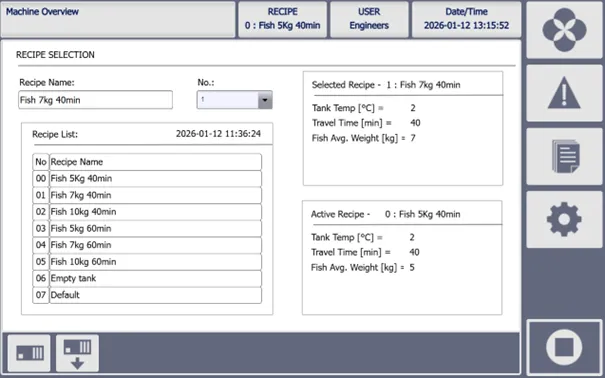Select recipe row Fish 5Kg 40min
This screenshot has height=378, width=605.
coord(155,179)
